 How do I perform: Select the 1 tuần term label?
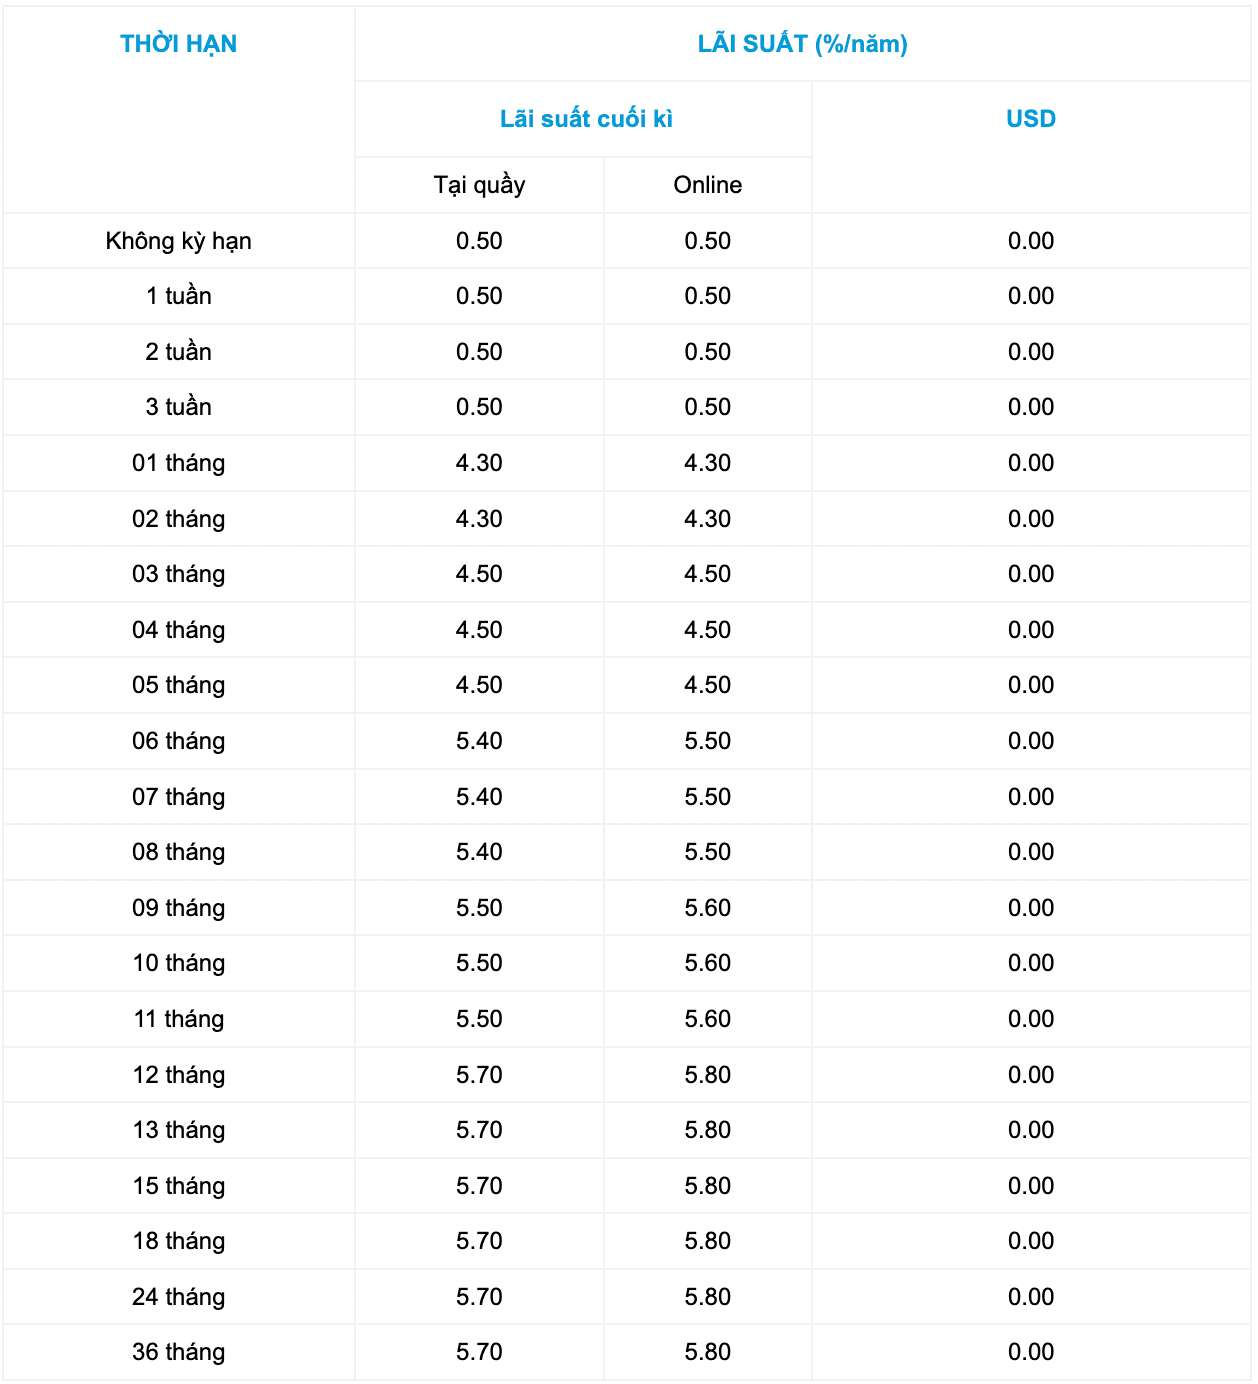click(178, 296)
